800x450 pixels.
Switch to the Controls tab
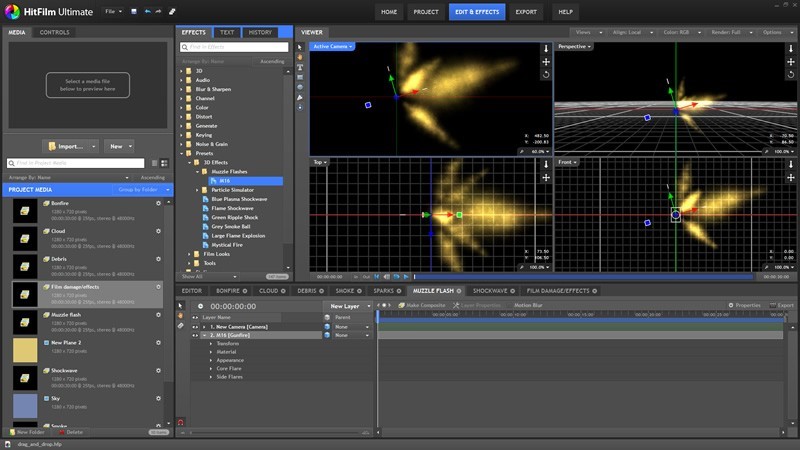[53, 32]
